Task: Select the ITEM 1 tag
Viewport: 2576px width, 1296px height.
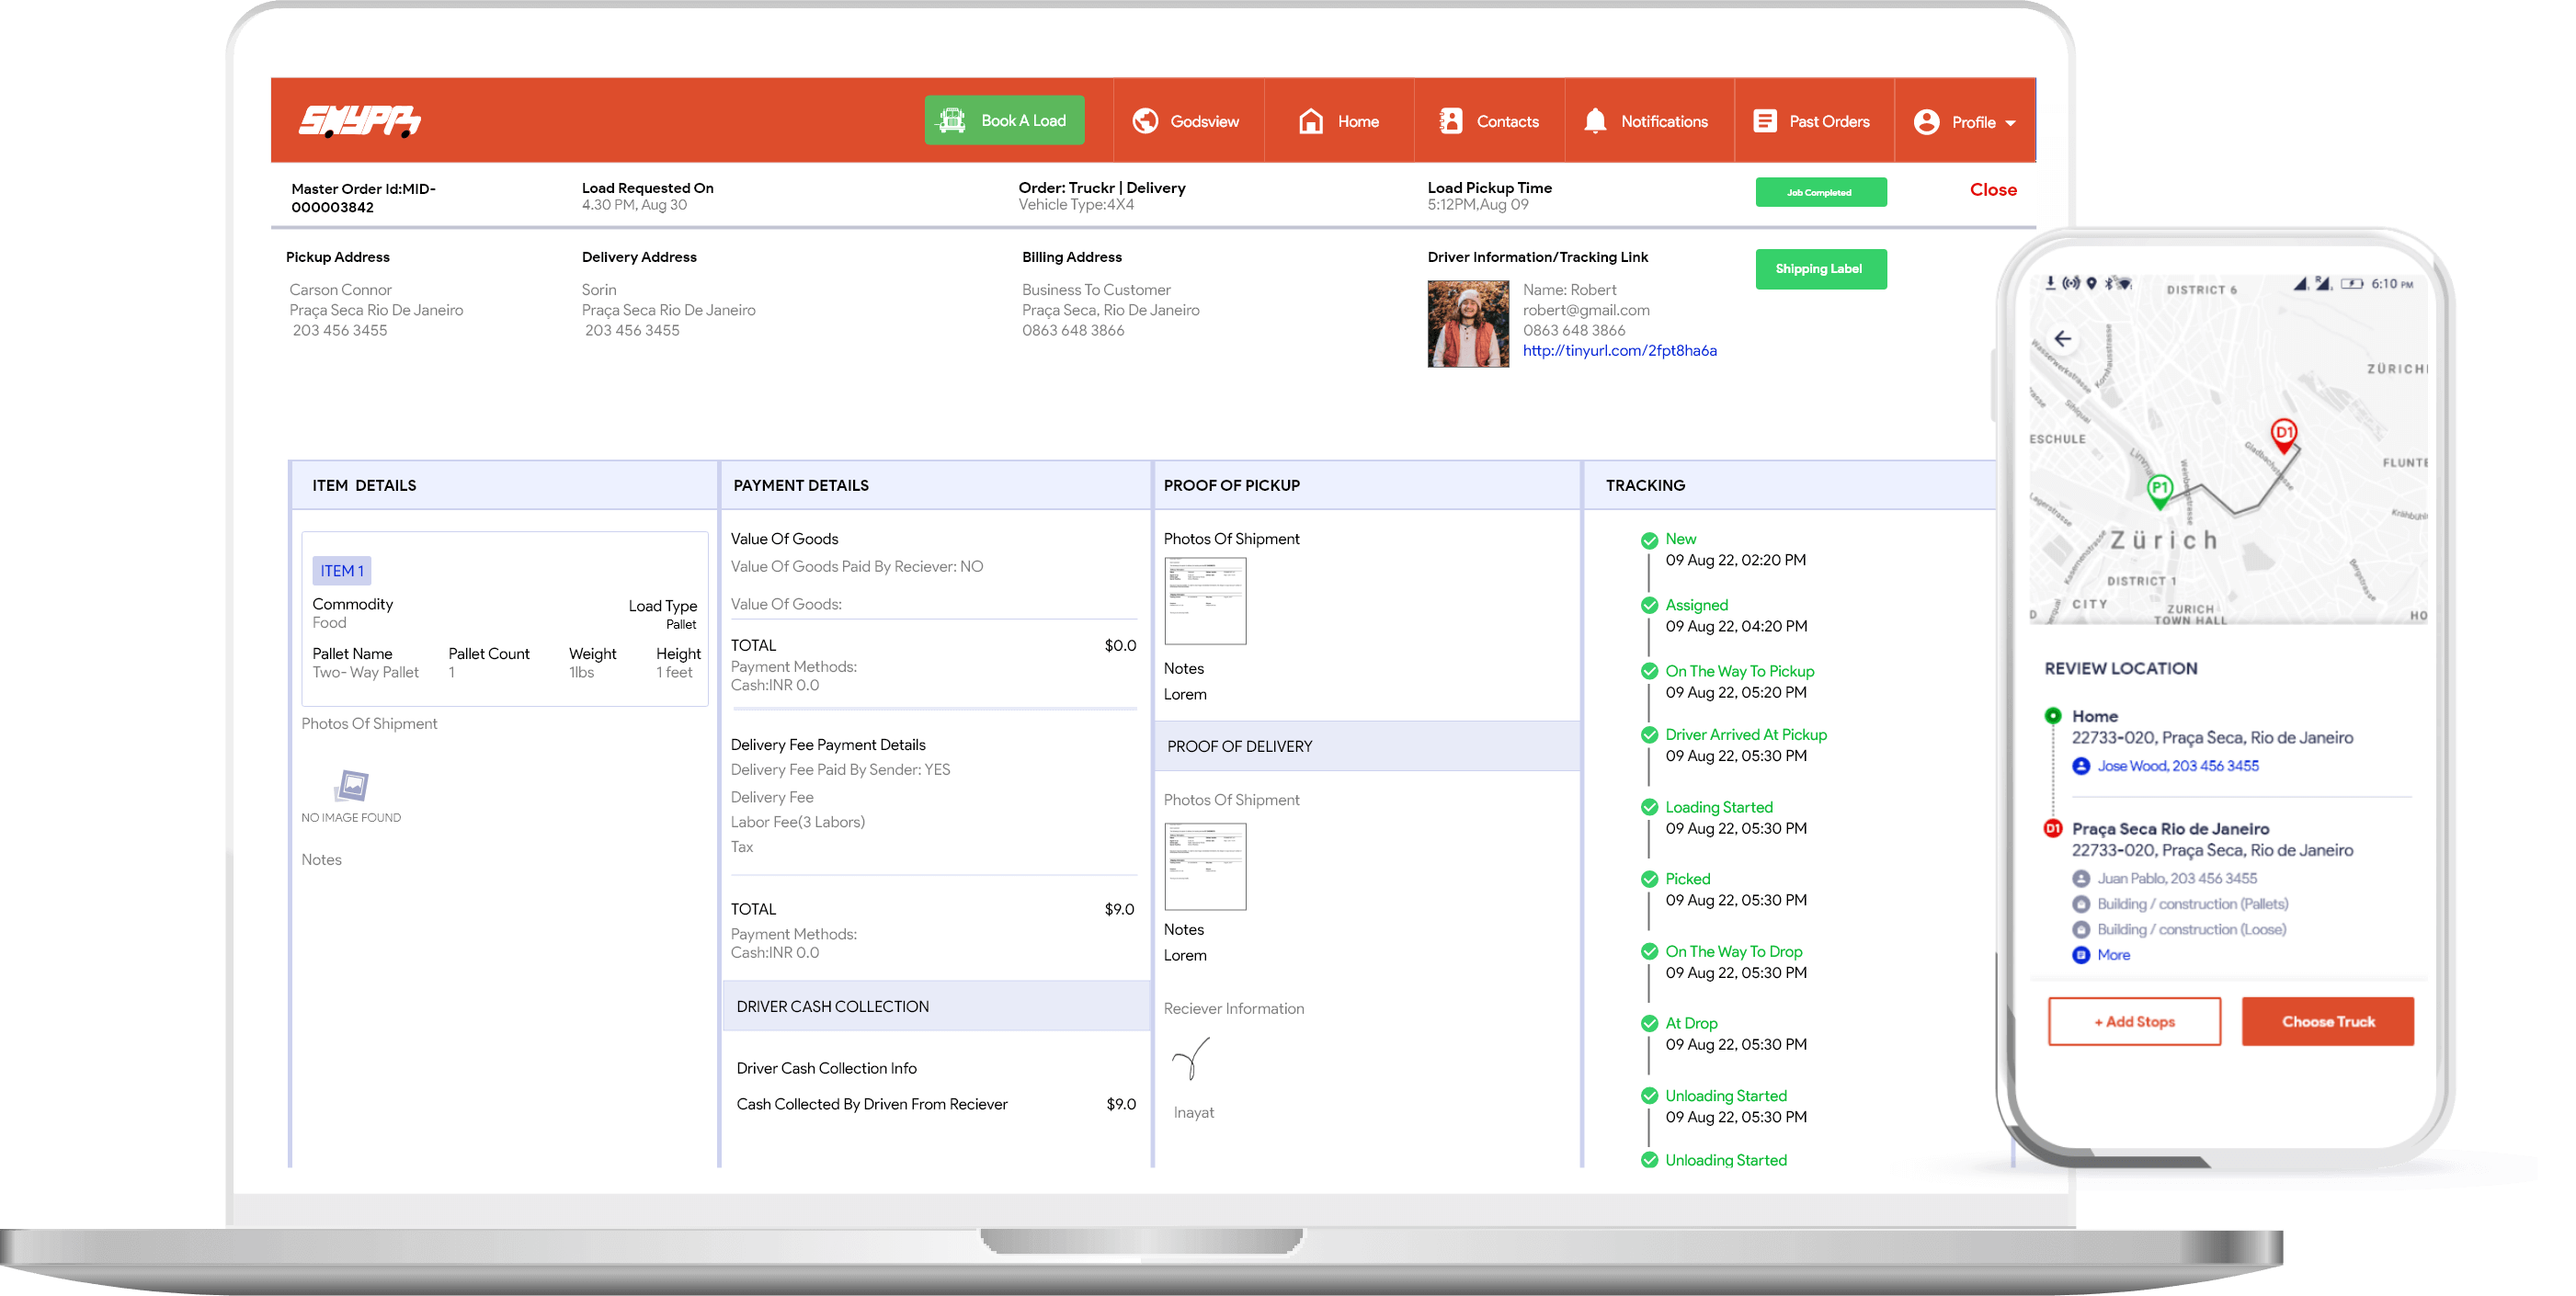Action: [x=342, y=571]
